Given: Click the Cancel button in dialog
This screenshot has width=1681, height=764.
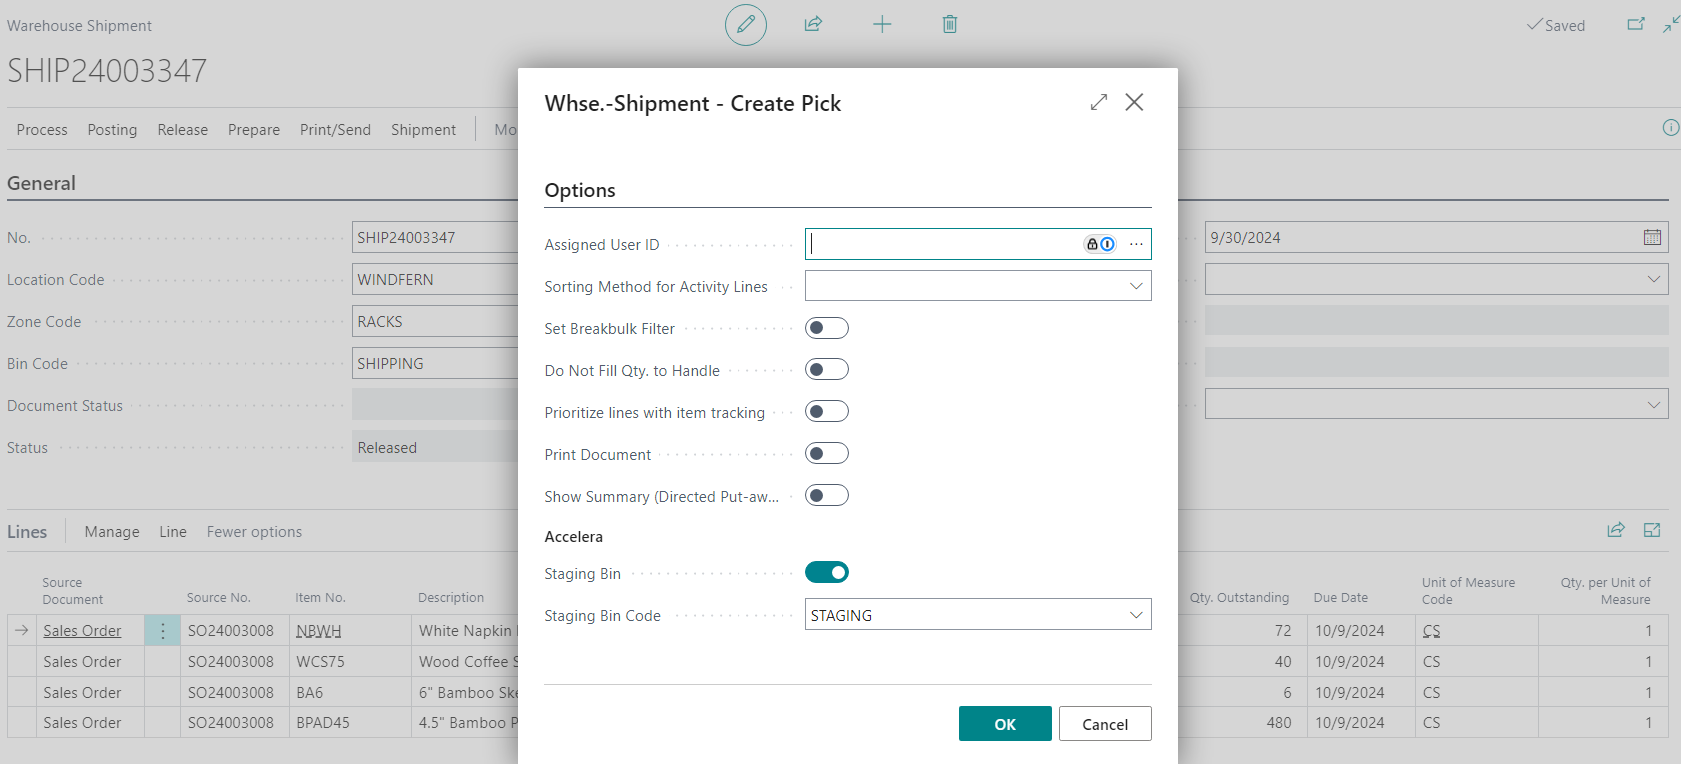Looking at the screenshot, I should (x=1105, y=724).
